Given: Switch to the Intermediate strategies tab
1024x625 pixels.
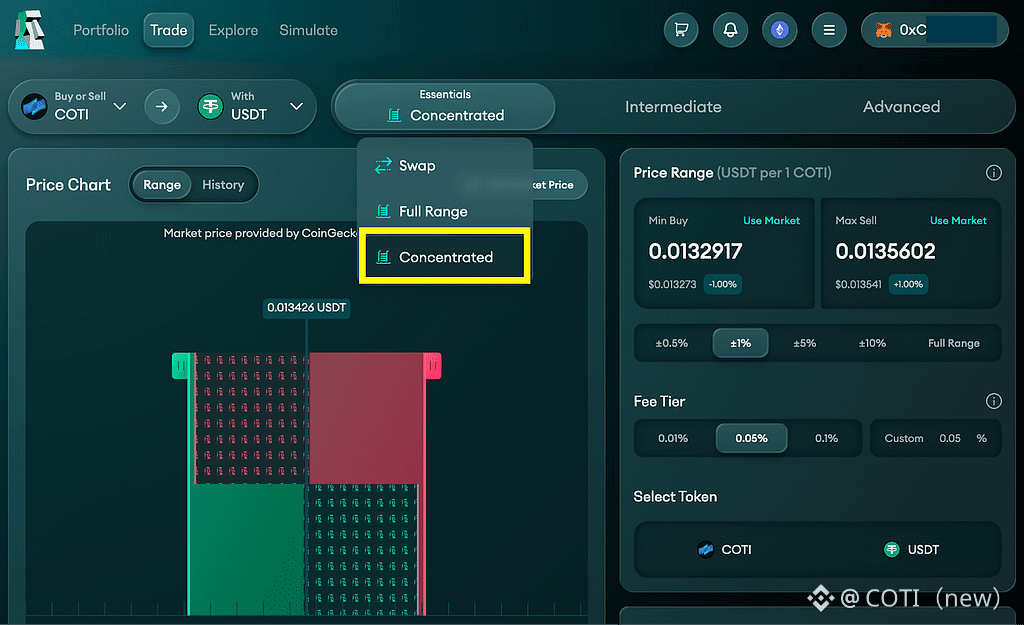Looking at the screenshot, I should [673, 106].
